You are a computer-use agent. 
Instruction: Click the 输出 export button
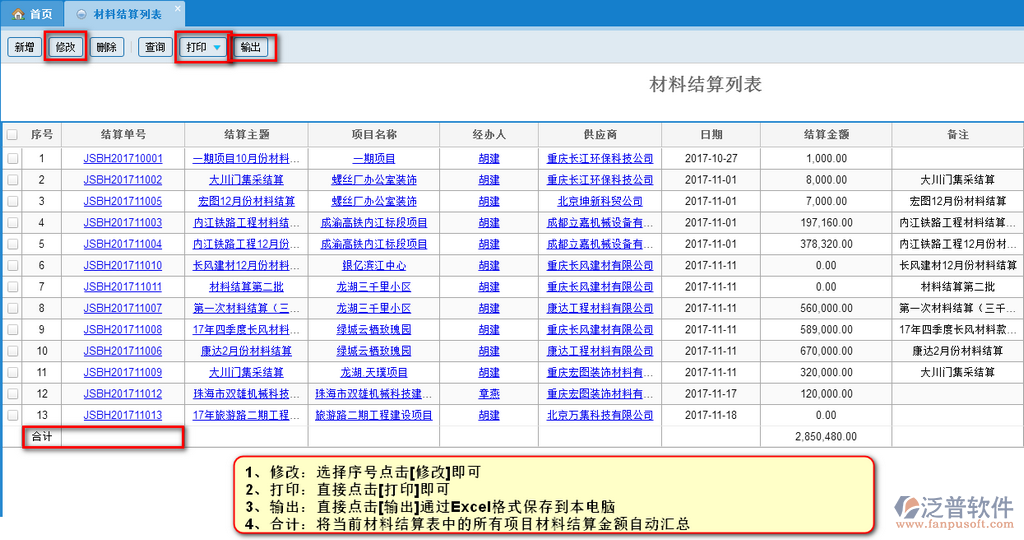click(251, 47)
